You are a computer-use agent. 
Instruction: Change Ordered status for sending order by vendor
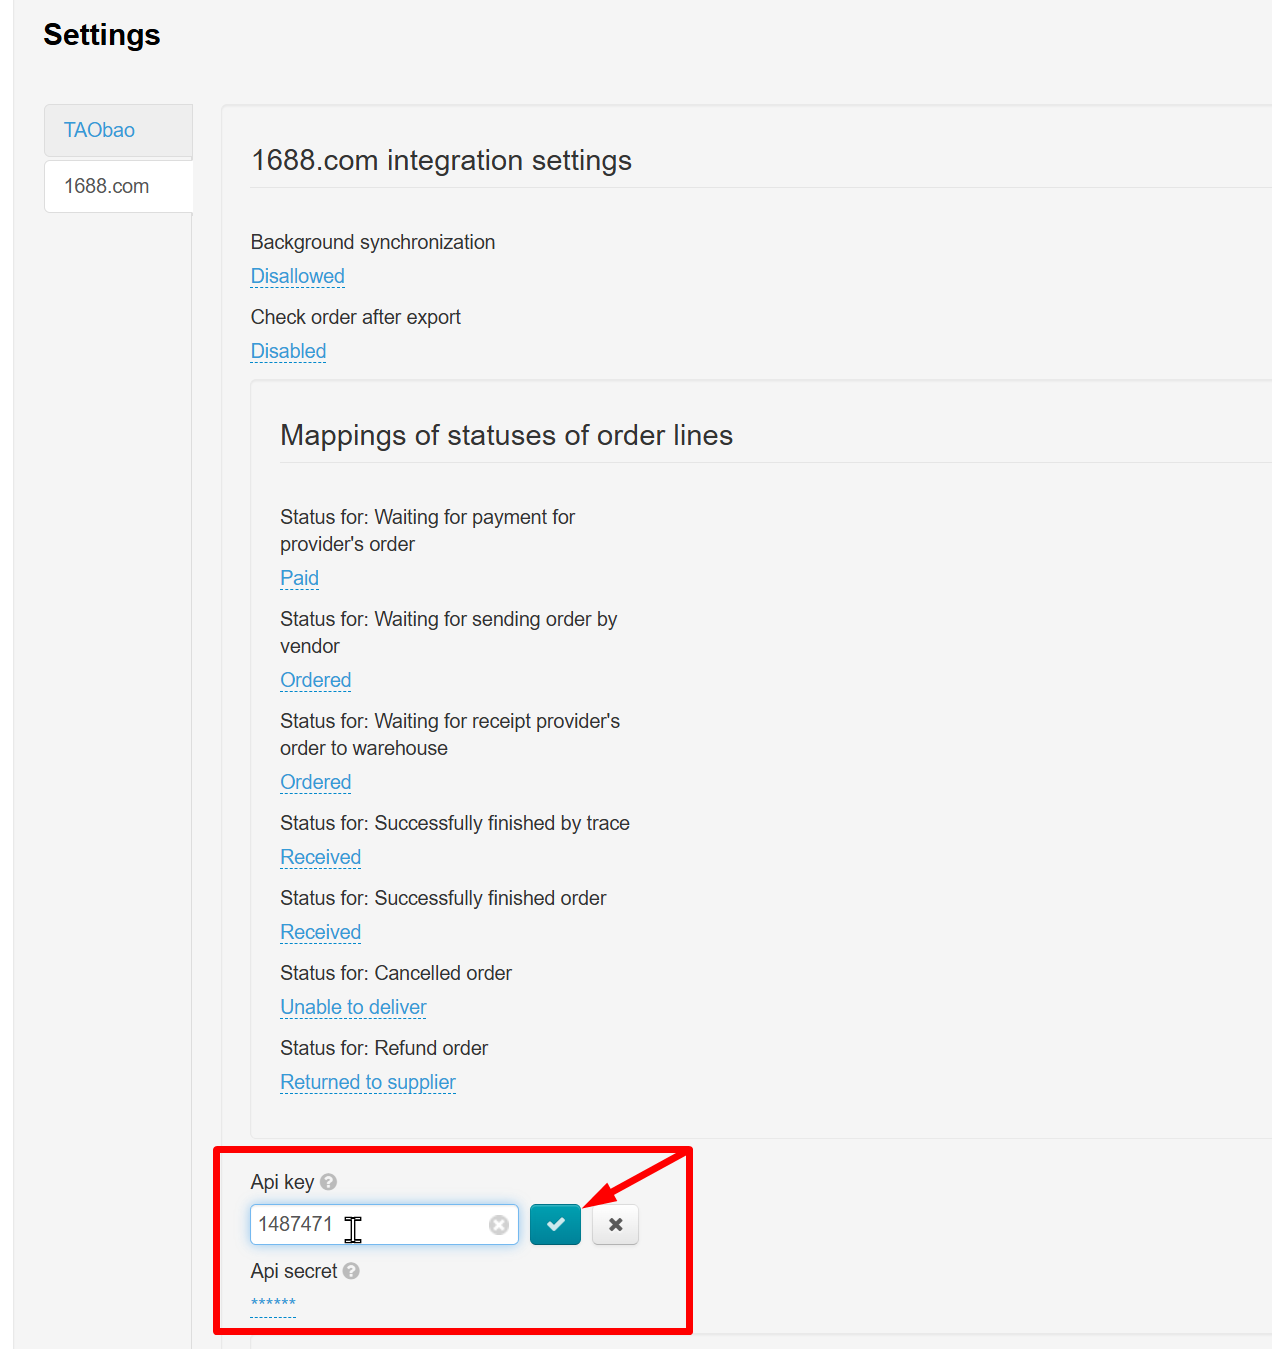tap(315, 680)
